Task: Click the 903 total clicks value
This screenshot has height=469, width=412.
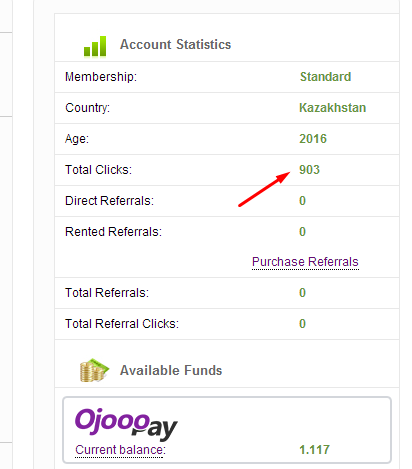Action: [x=309, y=170]
